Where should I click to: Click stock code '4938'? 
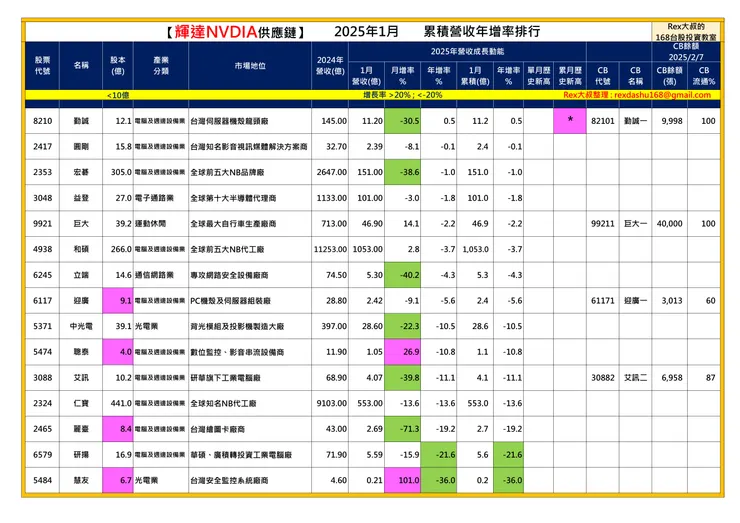tap(42, 249)
